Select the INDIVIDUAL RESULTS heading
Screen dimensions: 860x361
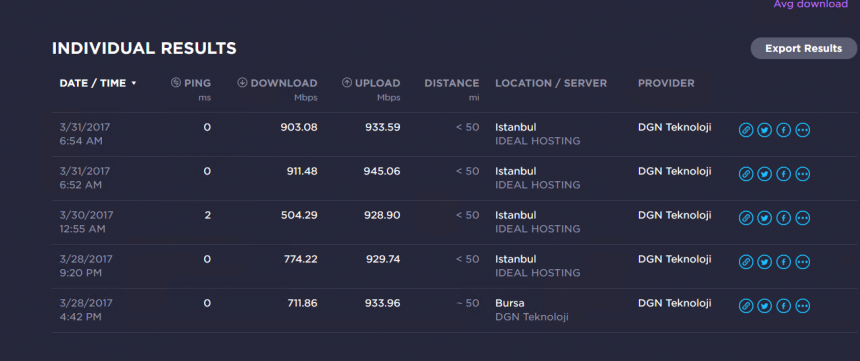tap(144, 48)
